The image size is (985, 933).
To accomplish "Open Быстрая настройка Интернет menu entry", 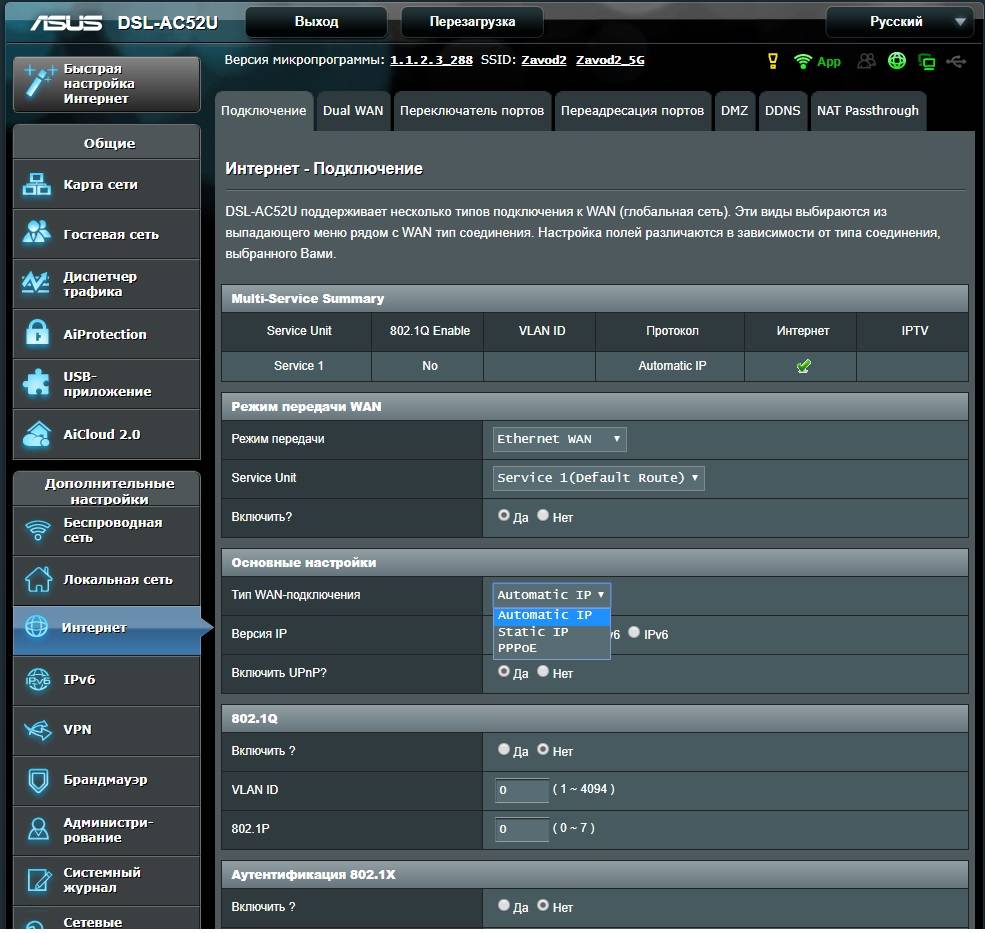I will 107,84.
